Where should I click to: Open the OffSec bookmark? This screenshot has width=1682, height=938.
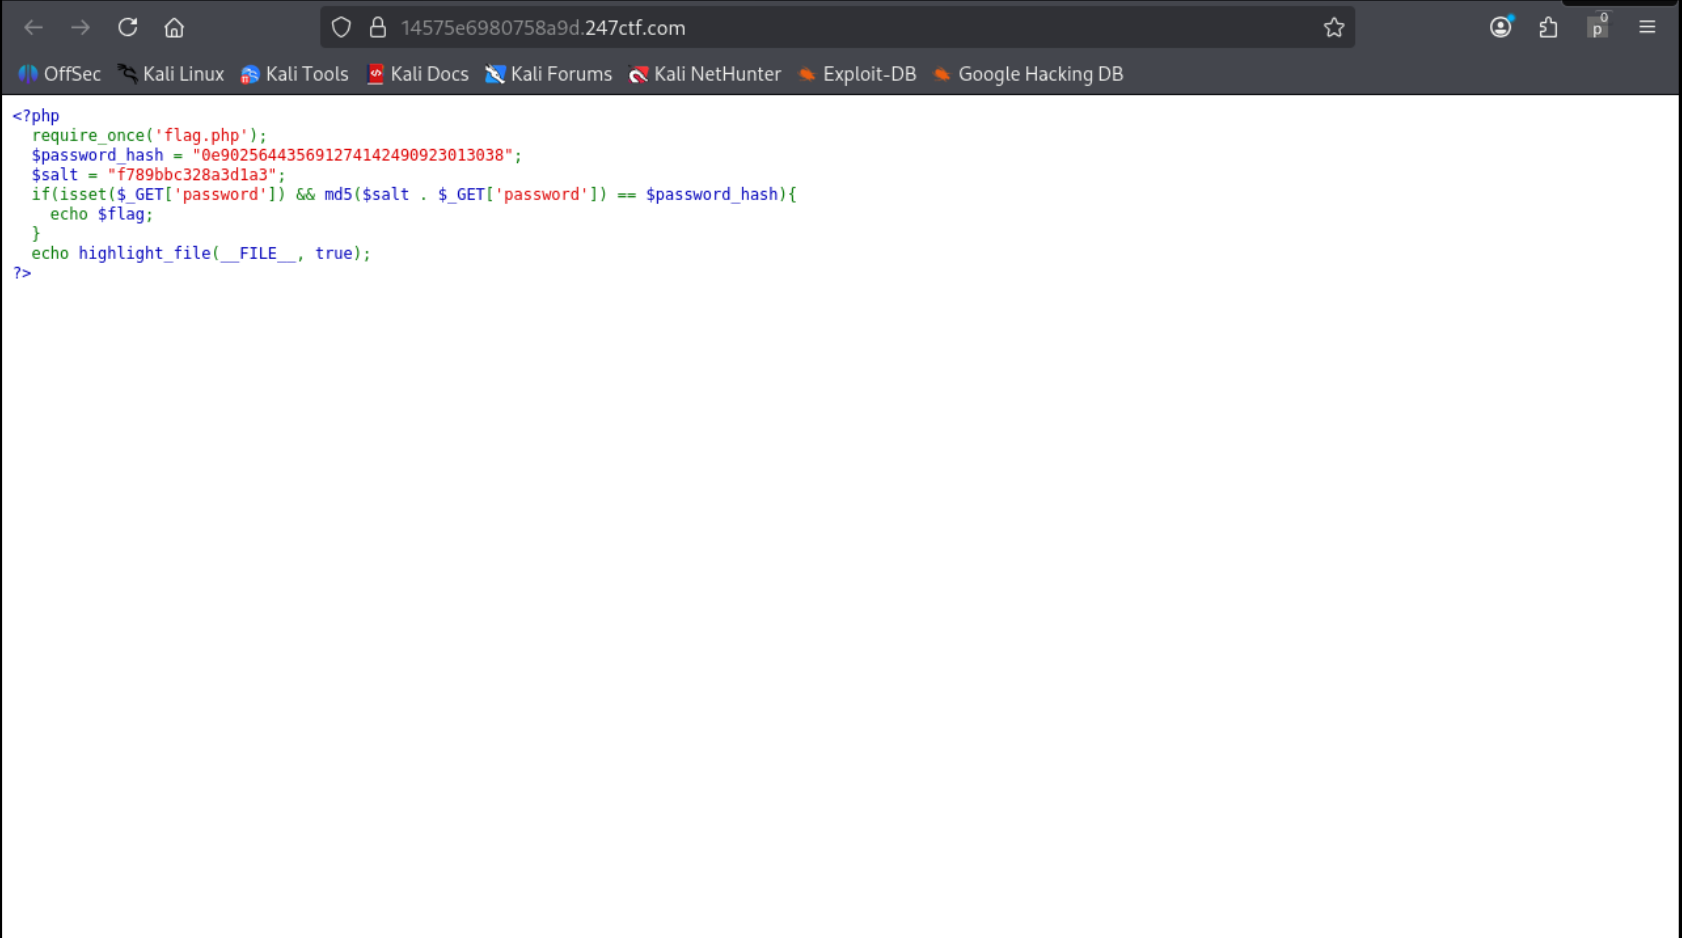coord(59,74)
